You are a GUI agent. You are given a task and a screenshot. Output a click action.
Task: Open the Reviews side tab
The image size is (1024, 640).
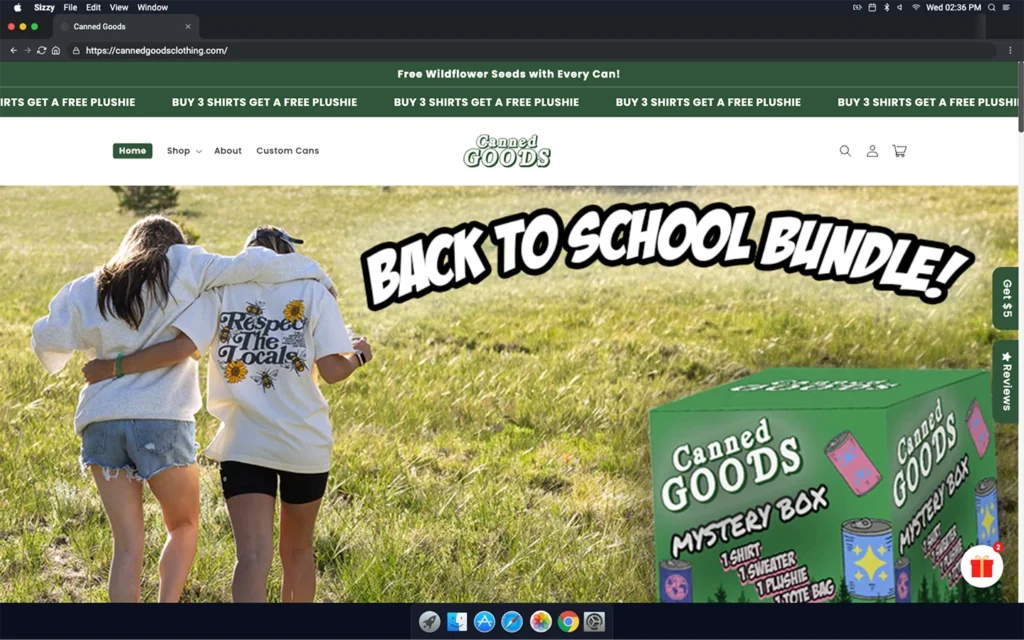1006,380
